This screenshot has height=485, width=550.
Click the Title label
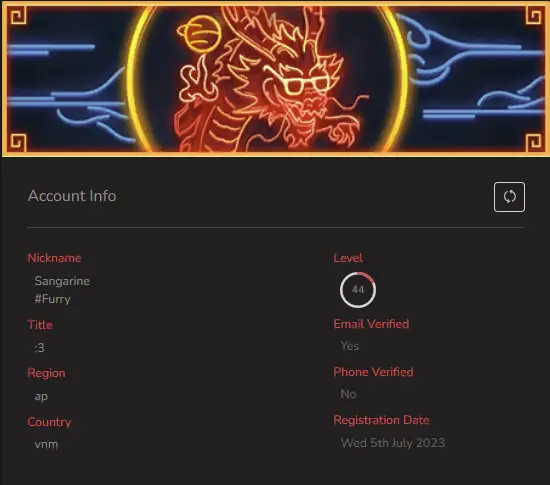point(40,324)
